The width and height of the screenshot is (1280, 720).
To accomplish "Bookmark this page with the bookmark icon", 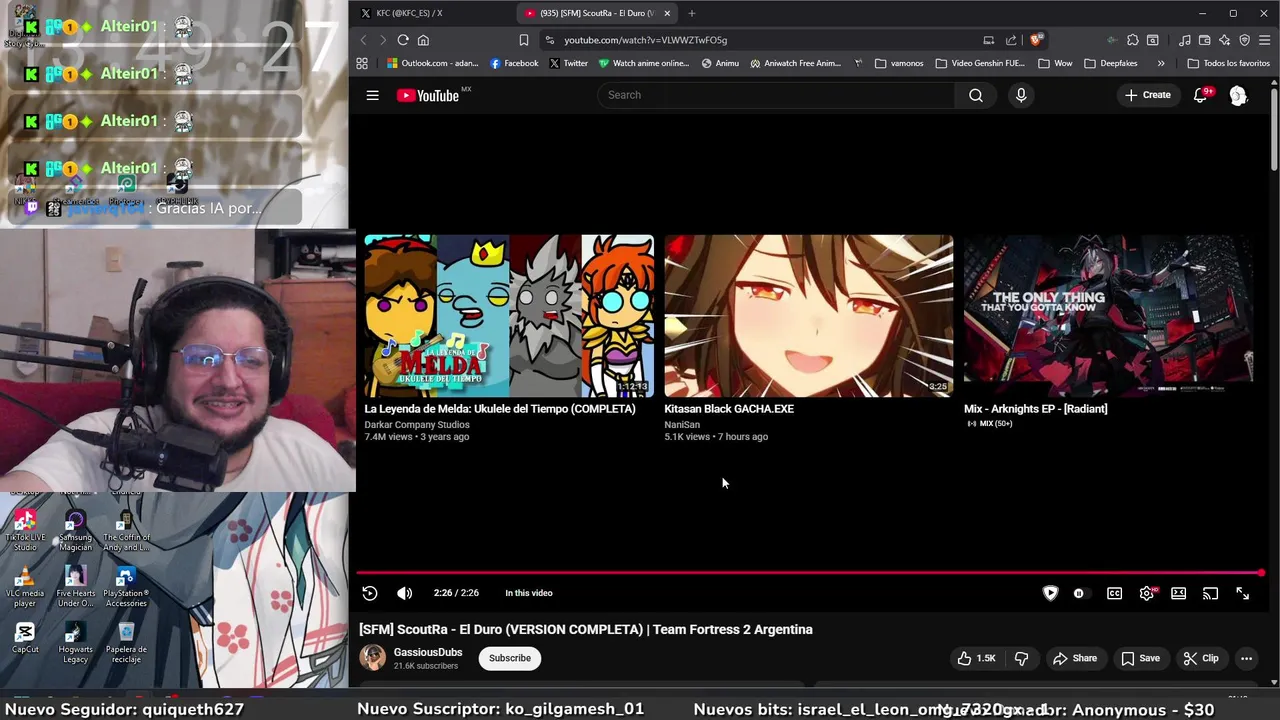I will pyautogui.click(x=524, y=40).
